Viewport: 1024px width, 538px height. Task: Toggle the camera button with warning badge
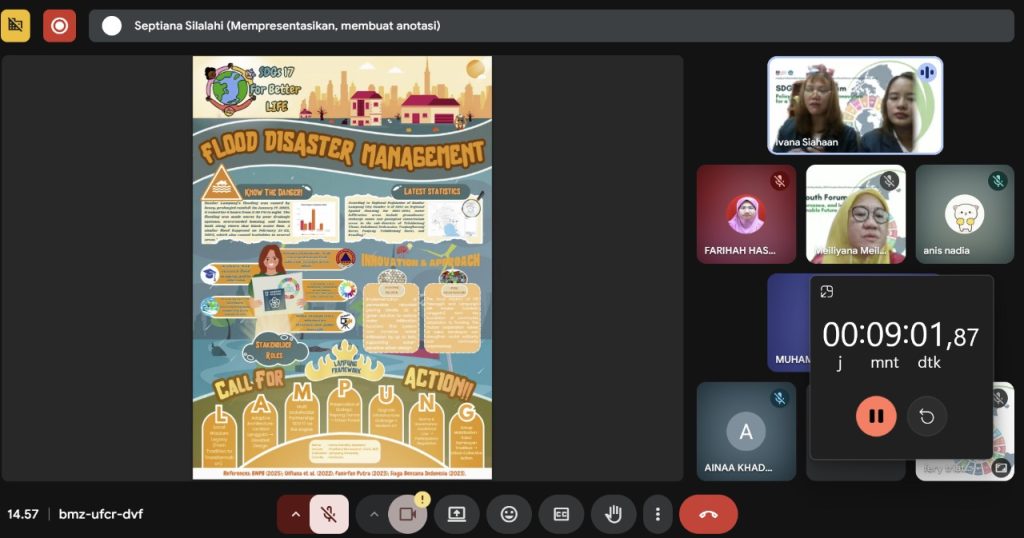click(407, 514)
